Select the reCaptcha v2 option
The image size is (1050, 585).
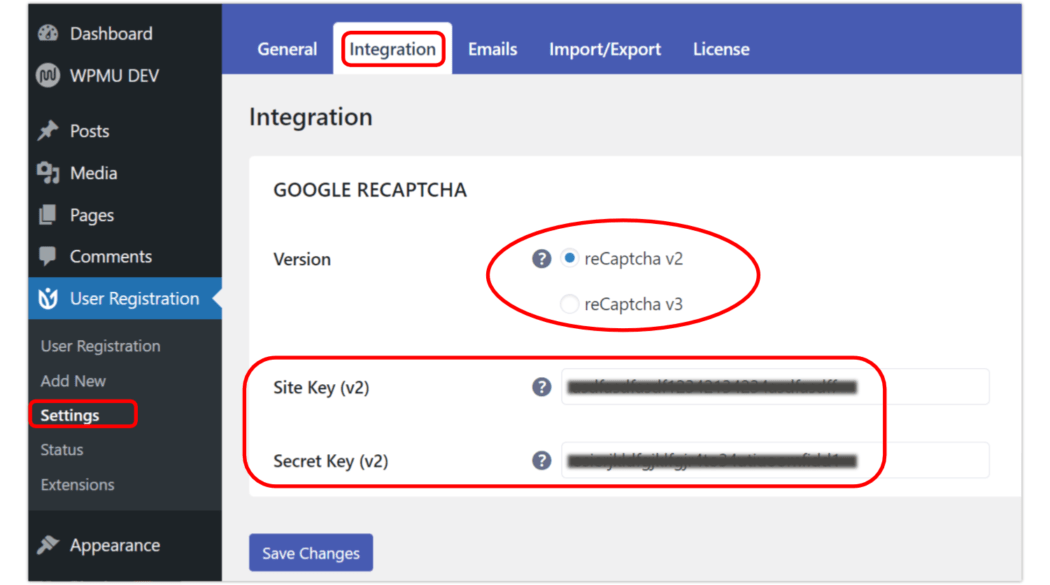click(569, 257)
